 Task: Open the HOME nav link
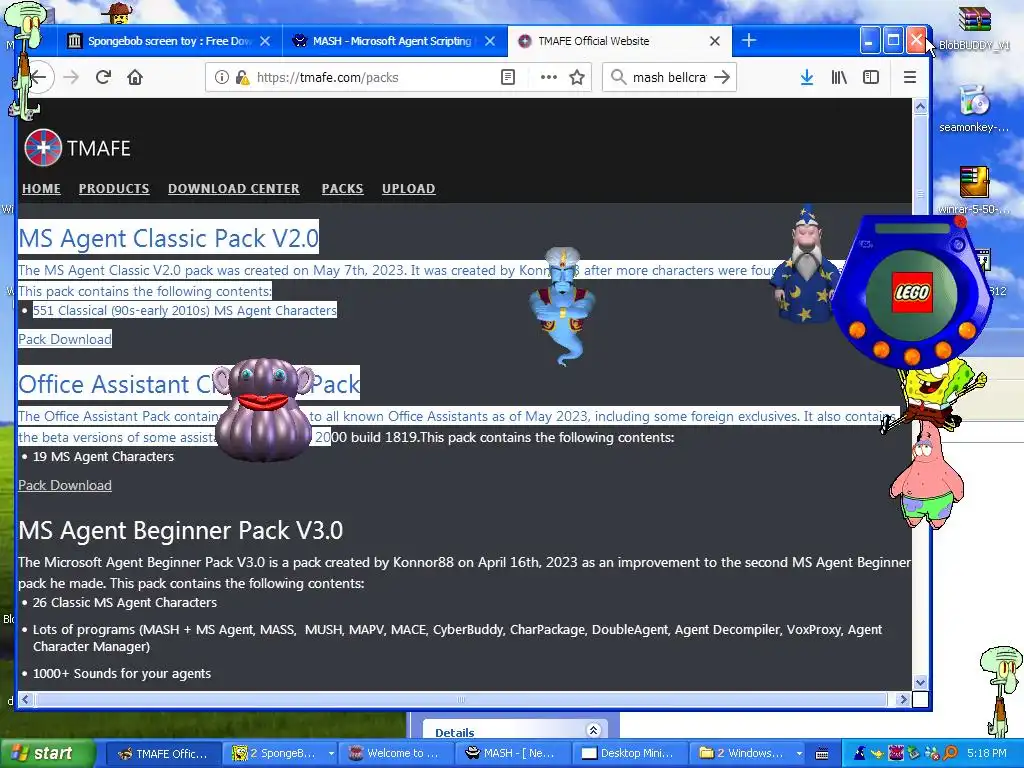pos(41,189)
